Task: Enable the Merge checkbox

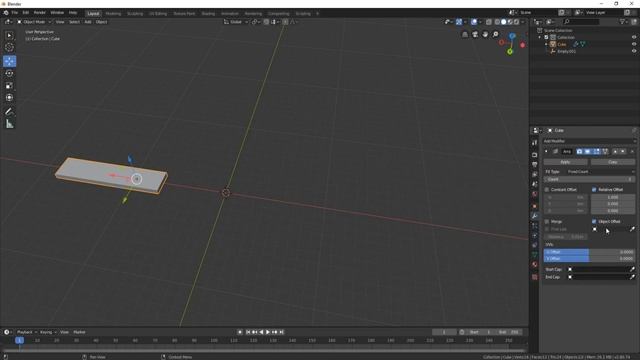Action: pyautogui.click(x=547, y=222)
